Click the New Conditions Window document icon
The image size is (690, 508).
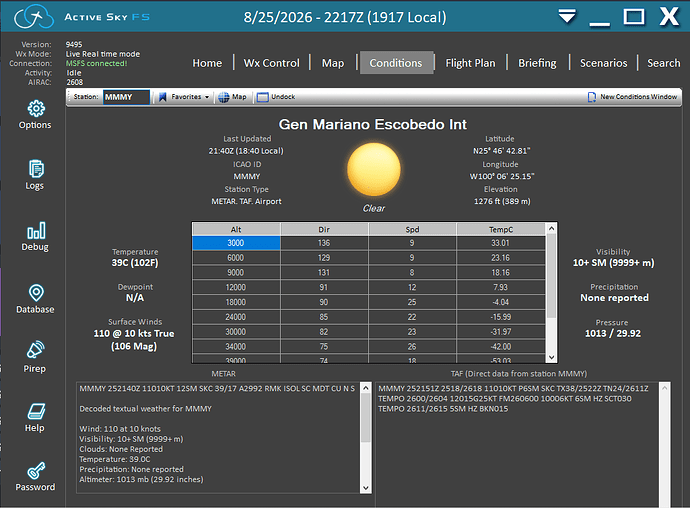[x=592, y=97]
